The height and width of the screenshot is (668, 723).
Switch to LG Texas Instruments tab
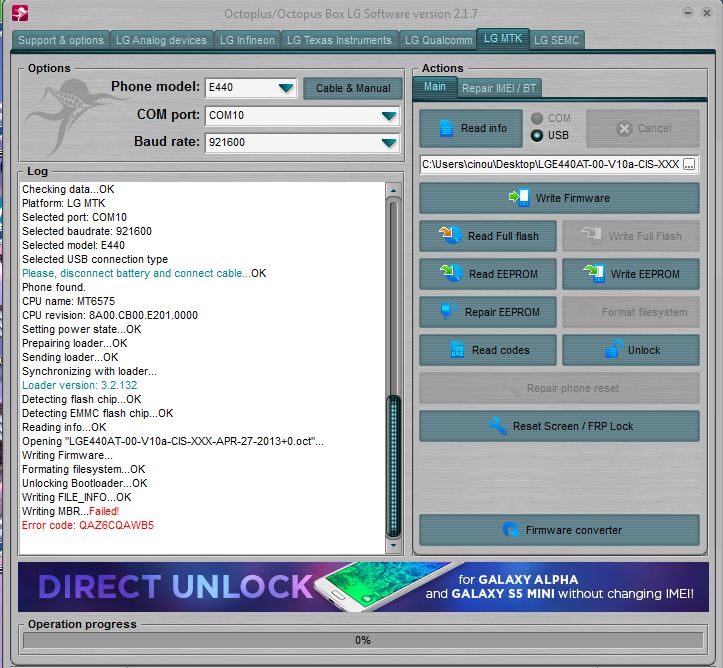(x=339, y=40)
